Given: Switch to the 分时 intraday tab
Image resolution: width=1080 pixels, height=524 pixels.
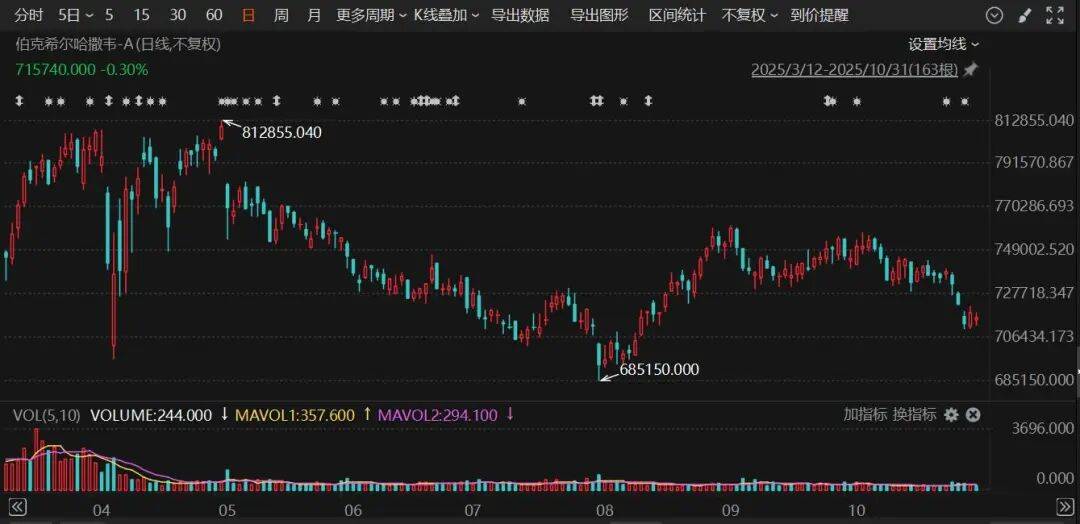Looking at the screenshot, I should [30, 15].
